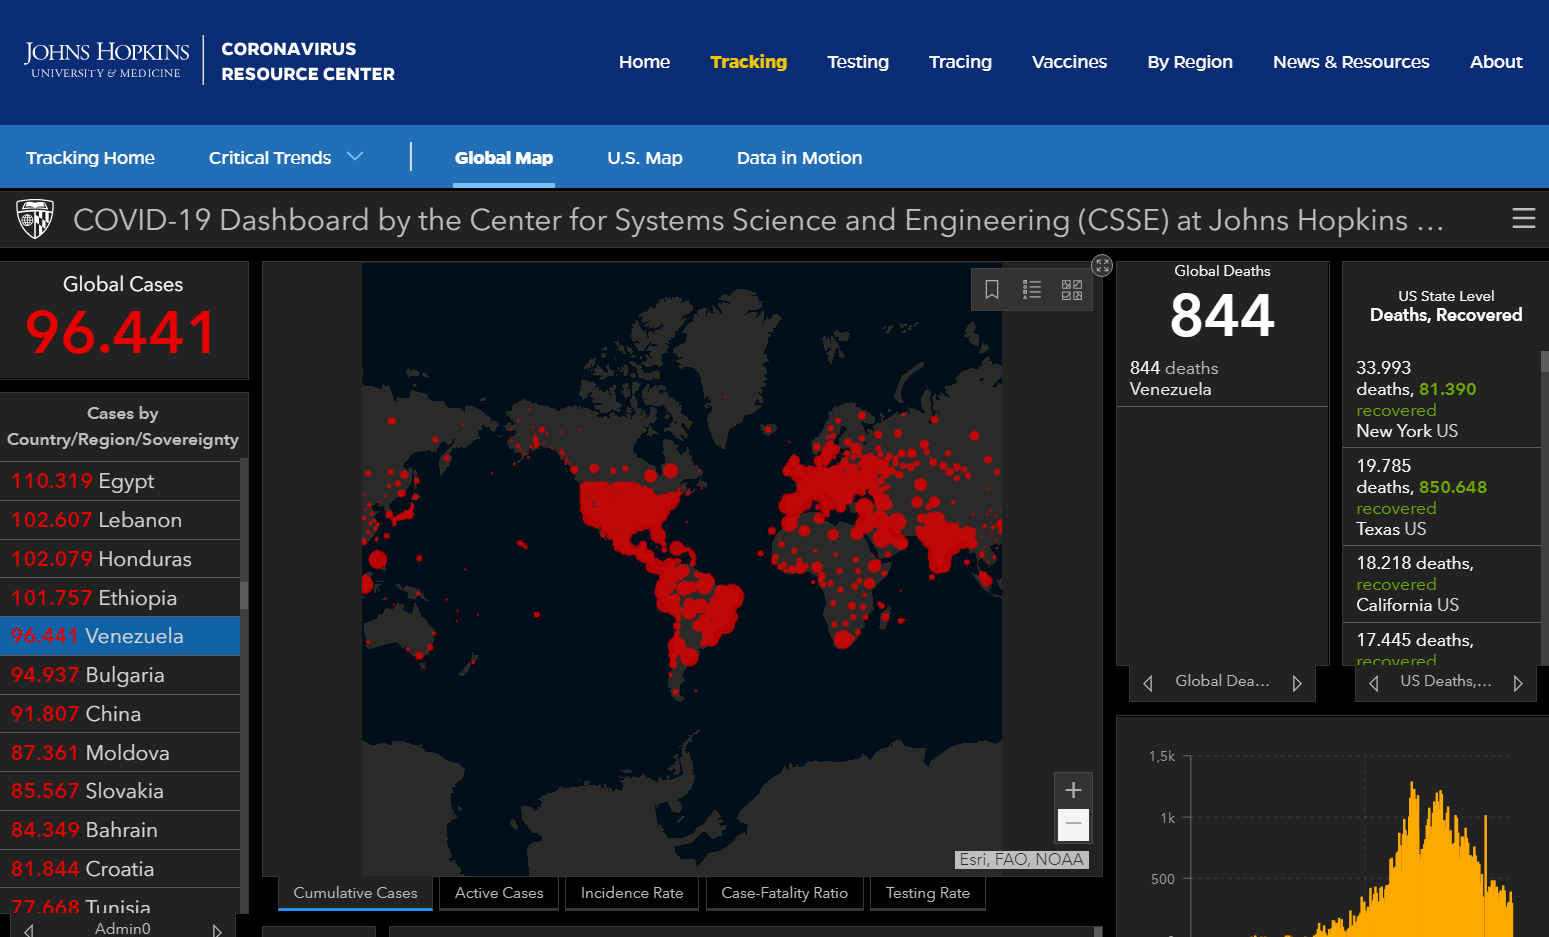Go to previous Global Deaths panel
Viewport: 1549px width, 937px height.
[x=1148, y=683]
